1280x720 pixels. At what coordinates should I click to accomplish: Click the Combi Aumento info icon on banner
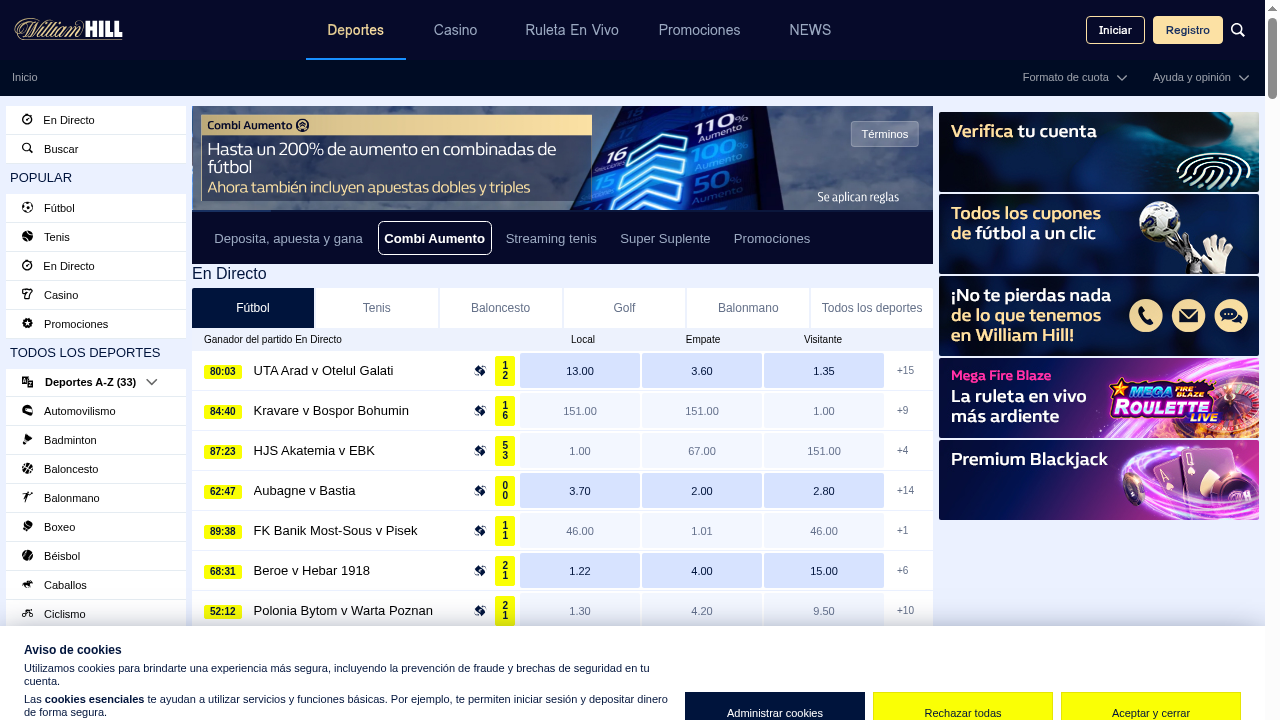(x=303, y=125)
